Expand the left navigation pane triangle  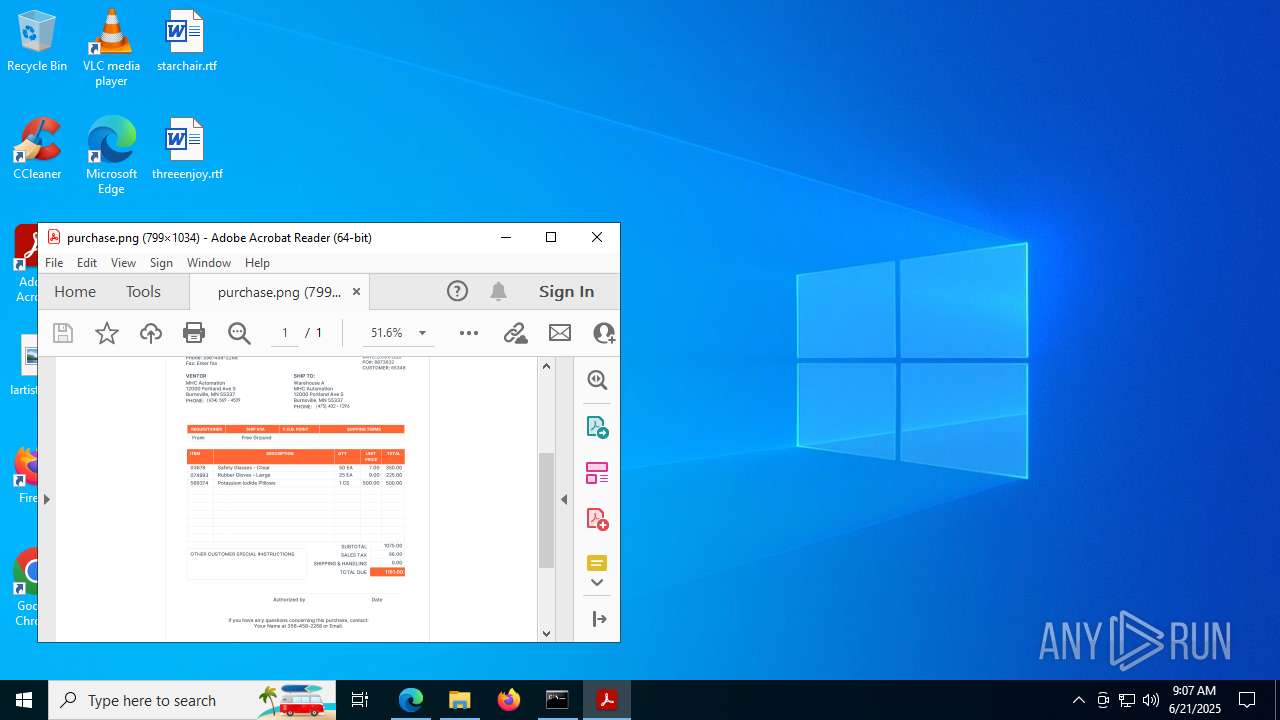coord(46,499)
